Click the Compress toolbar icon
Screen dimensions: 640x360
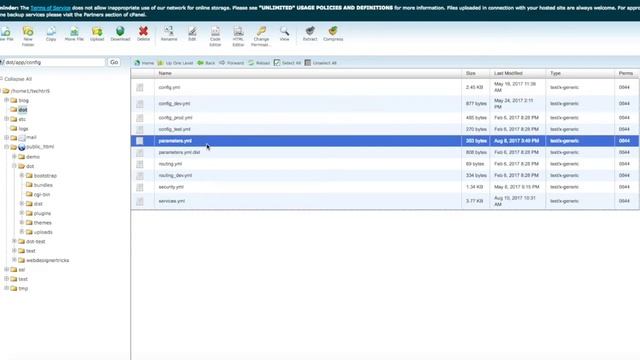[x=333, y=31]
